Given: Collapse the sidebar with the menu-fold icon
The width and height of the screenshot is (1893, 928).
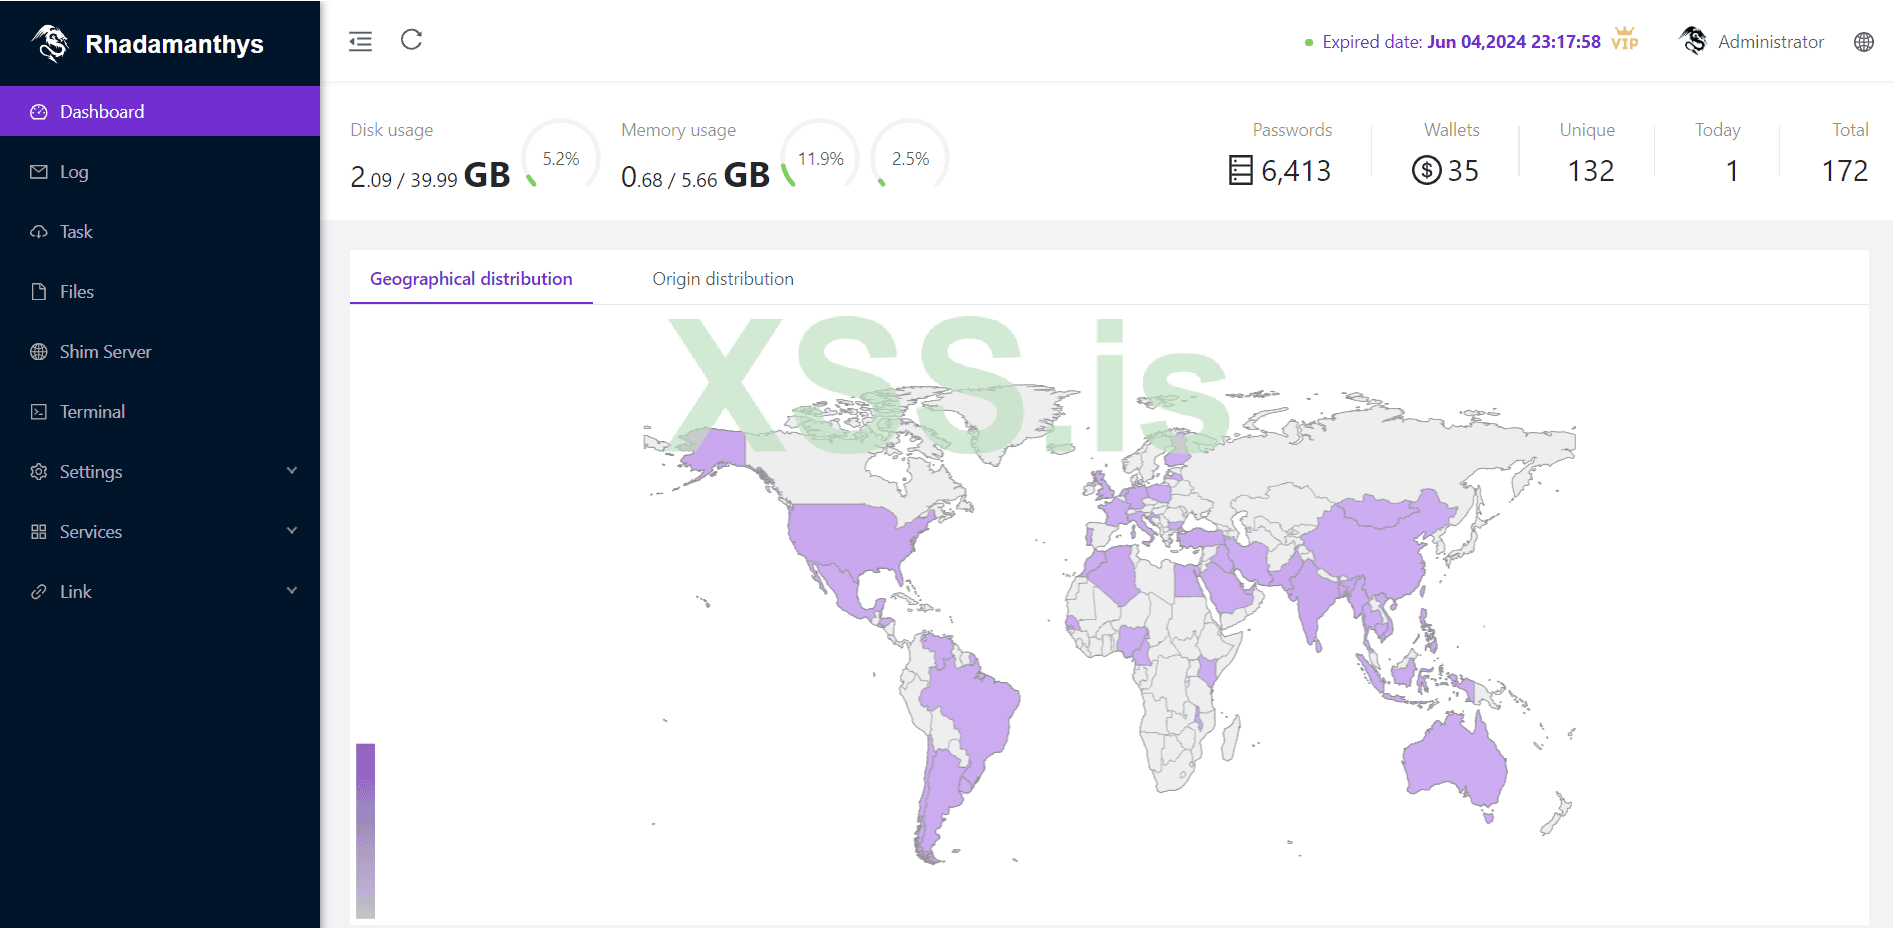Looking at the screenshot, I should pos(360,41).
